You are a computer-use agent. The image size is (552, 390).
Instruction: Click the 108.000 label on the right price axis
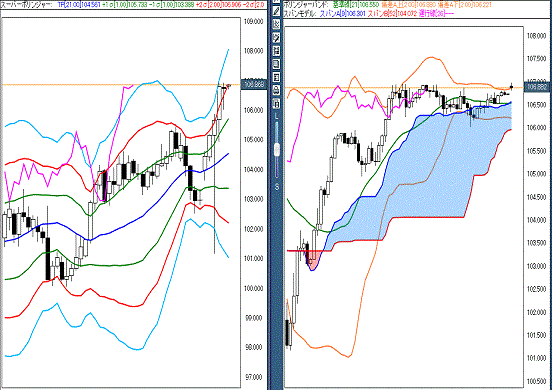[536, 36]
